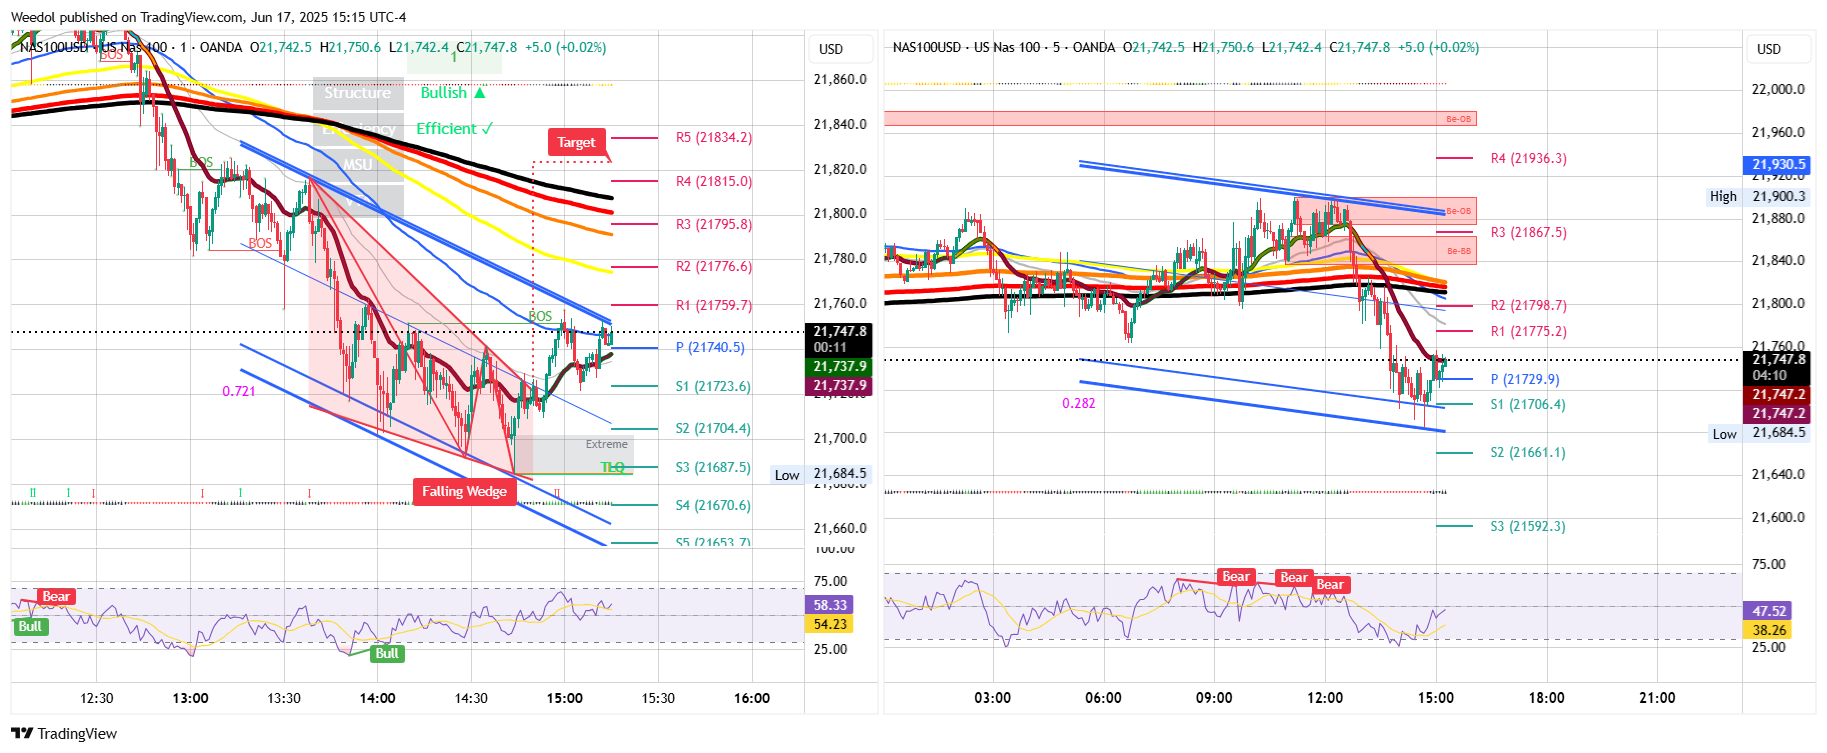Click the 21,600.0 price axis label
Viewport: 1827px width, 753px height.
[x=1778, y=518]
